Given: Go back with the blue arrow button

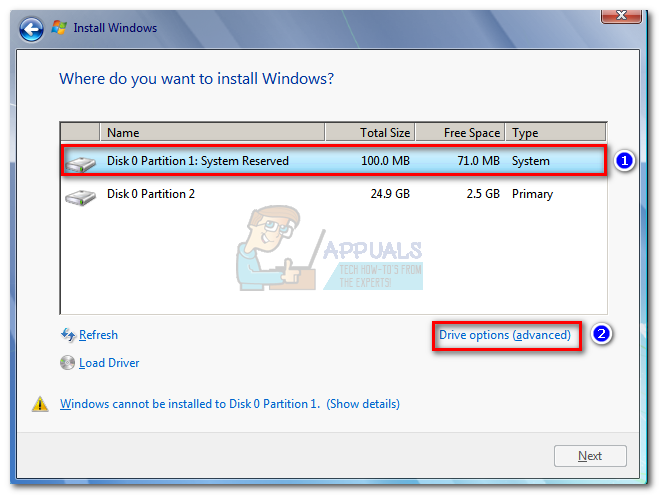Looking at the screenshot, I should click(31, 29).
